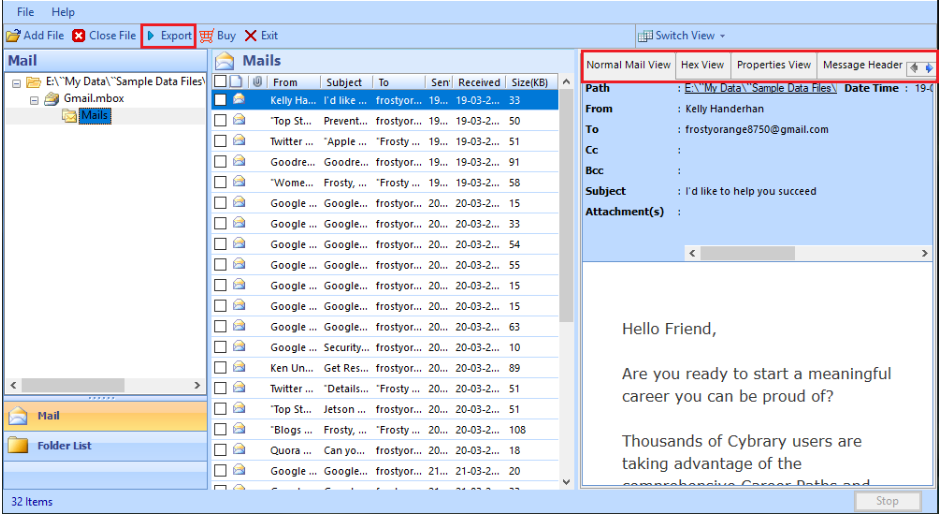Toggle the select-all checkbox in header
Screen dimensions: 941x517
(x=220, y=82)
